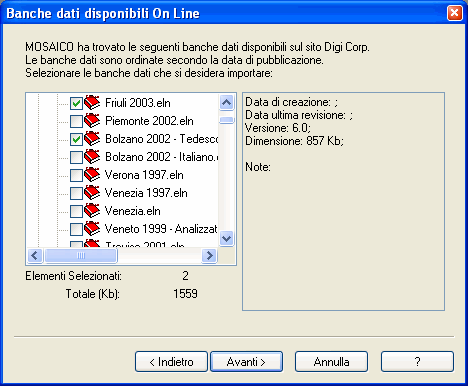Select the Veneto 1999 - Analizzat checkbox
468x386 pixels.
pos(76,229)
